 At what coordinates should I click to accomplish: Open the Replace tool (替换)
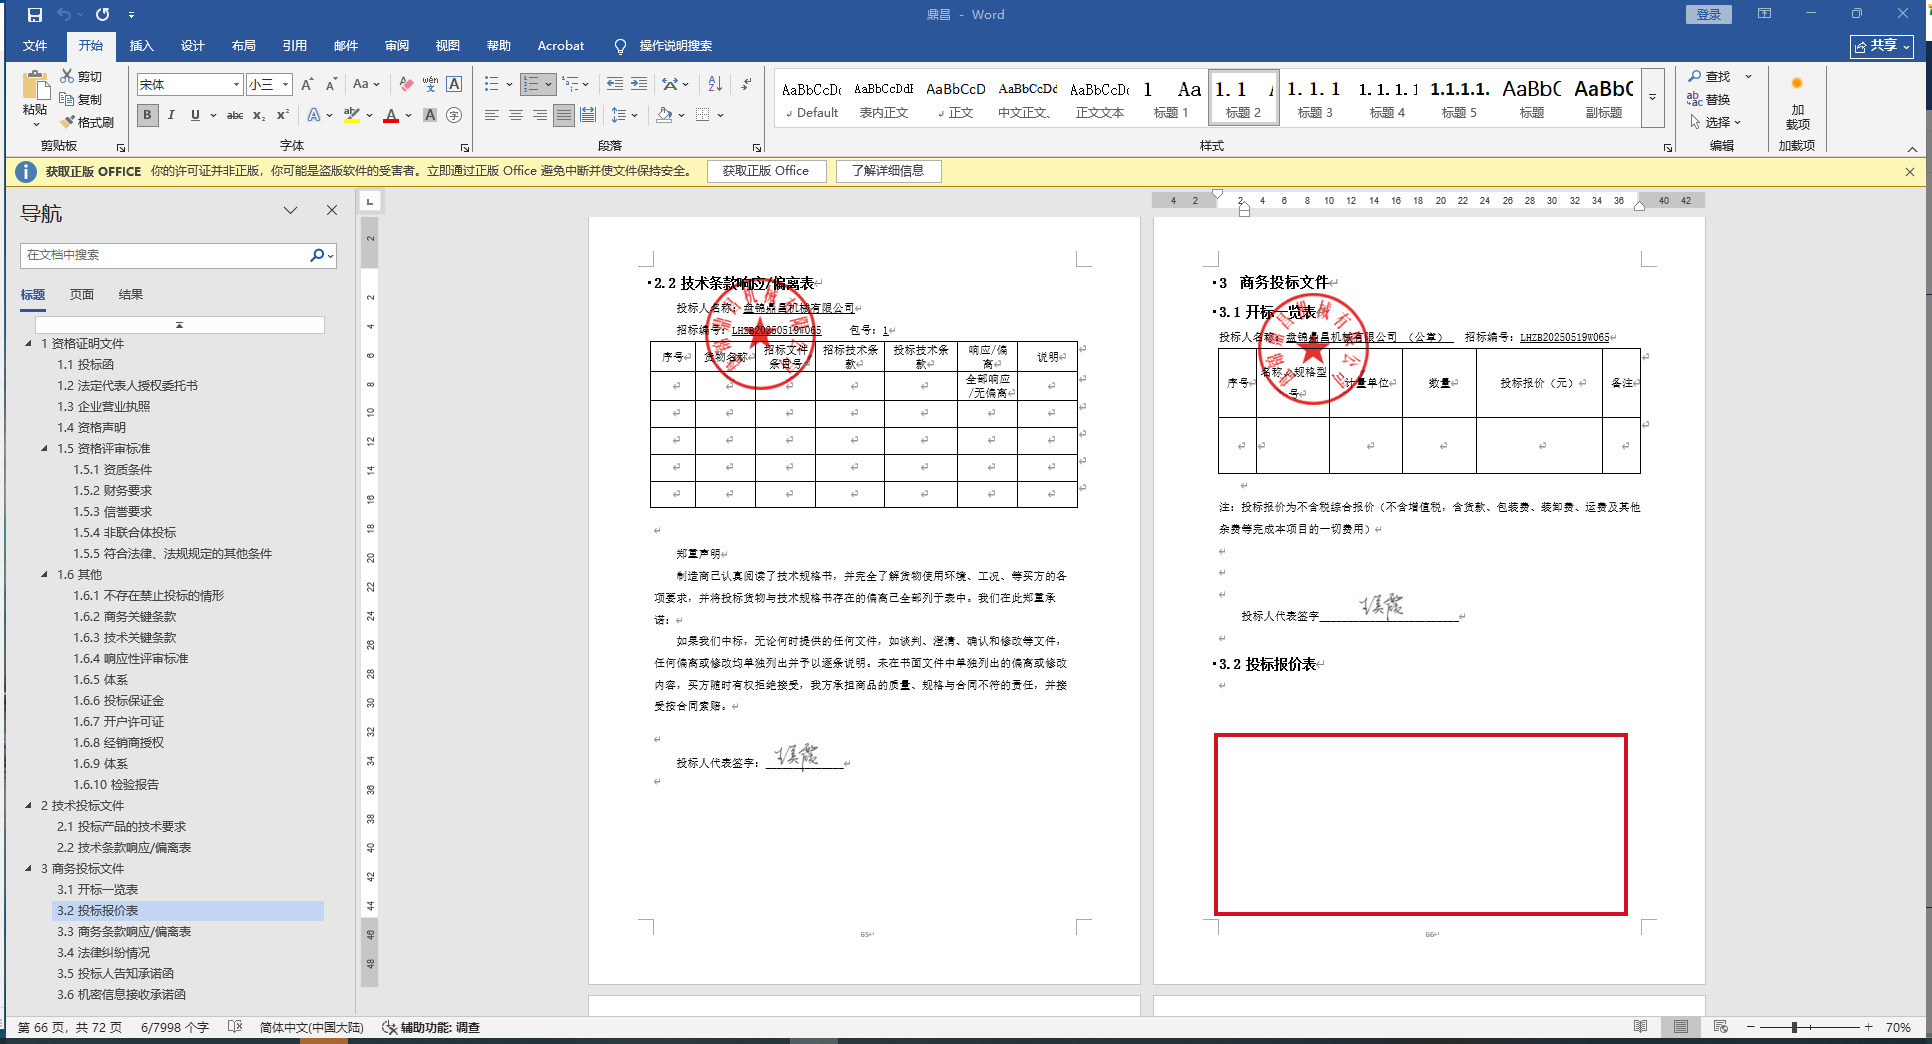pos(1710,99)
